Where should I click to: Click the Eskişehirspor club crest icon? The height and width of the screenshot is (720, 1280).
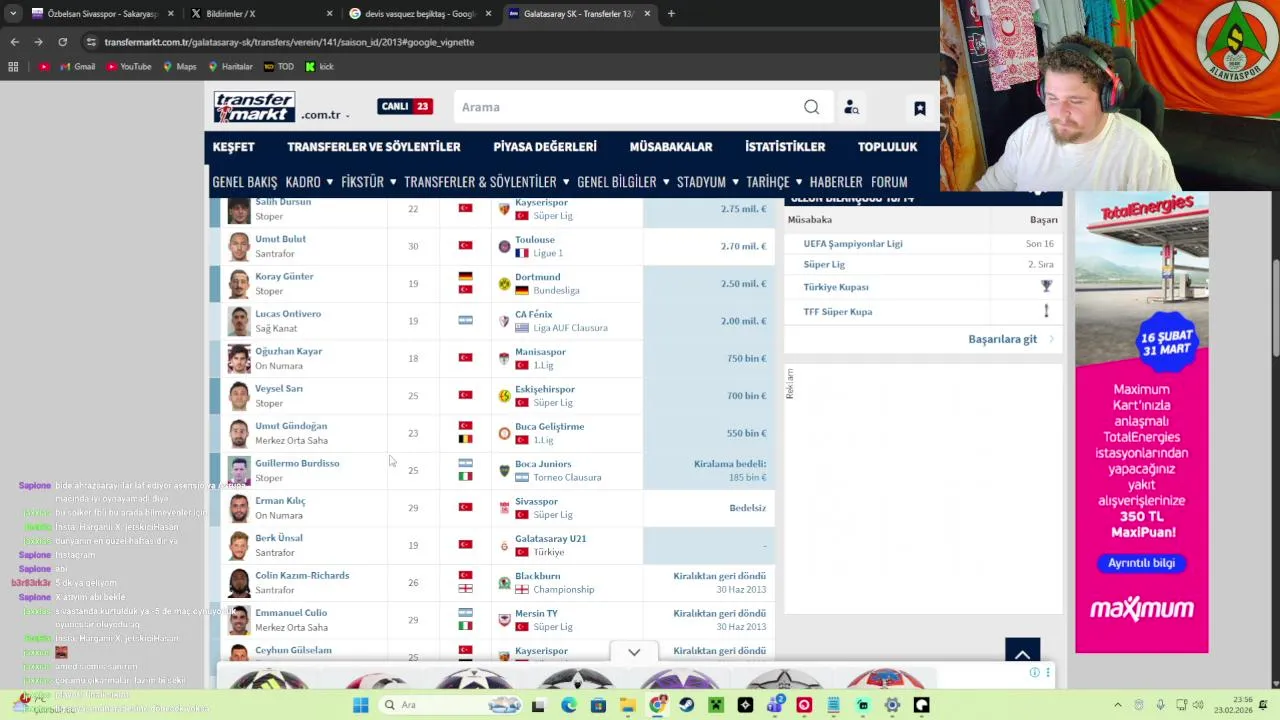tap(504, 396)
